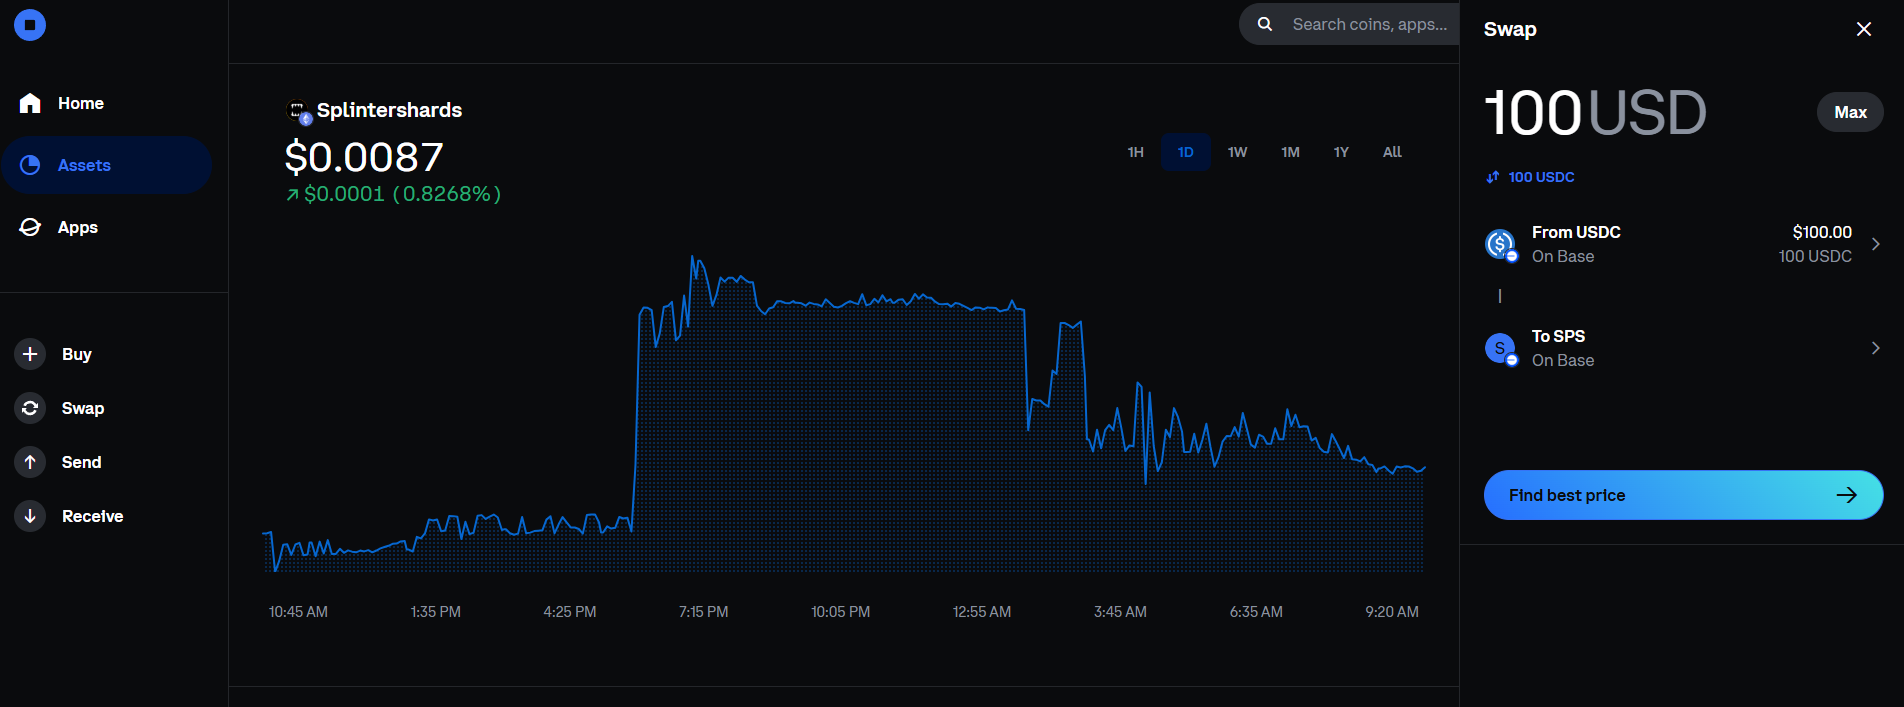
Task: Click the 1:35 PM axis label
Action: point(436,612)
